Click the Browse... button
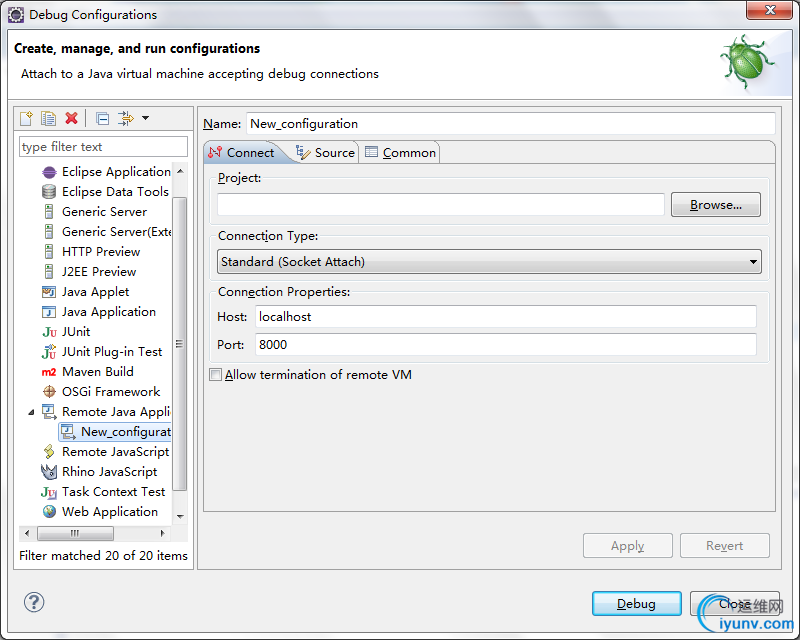800x640 pixels. pyautogui.click(x=715, y=205)
